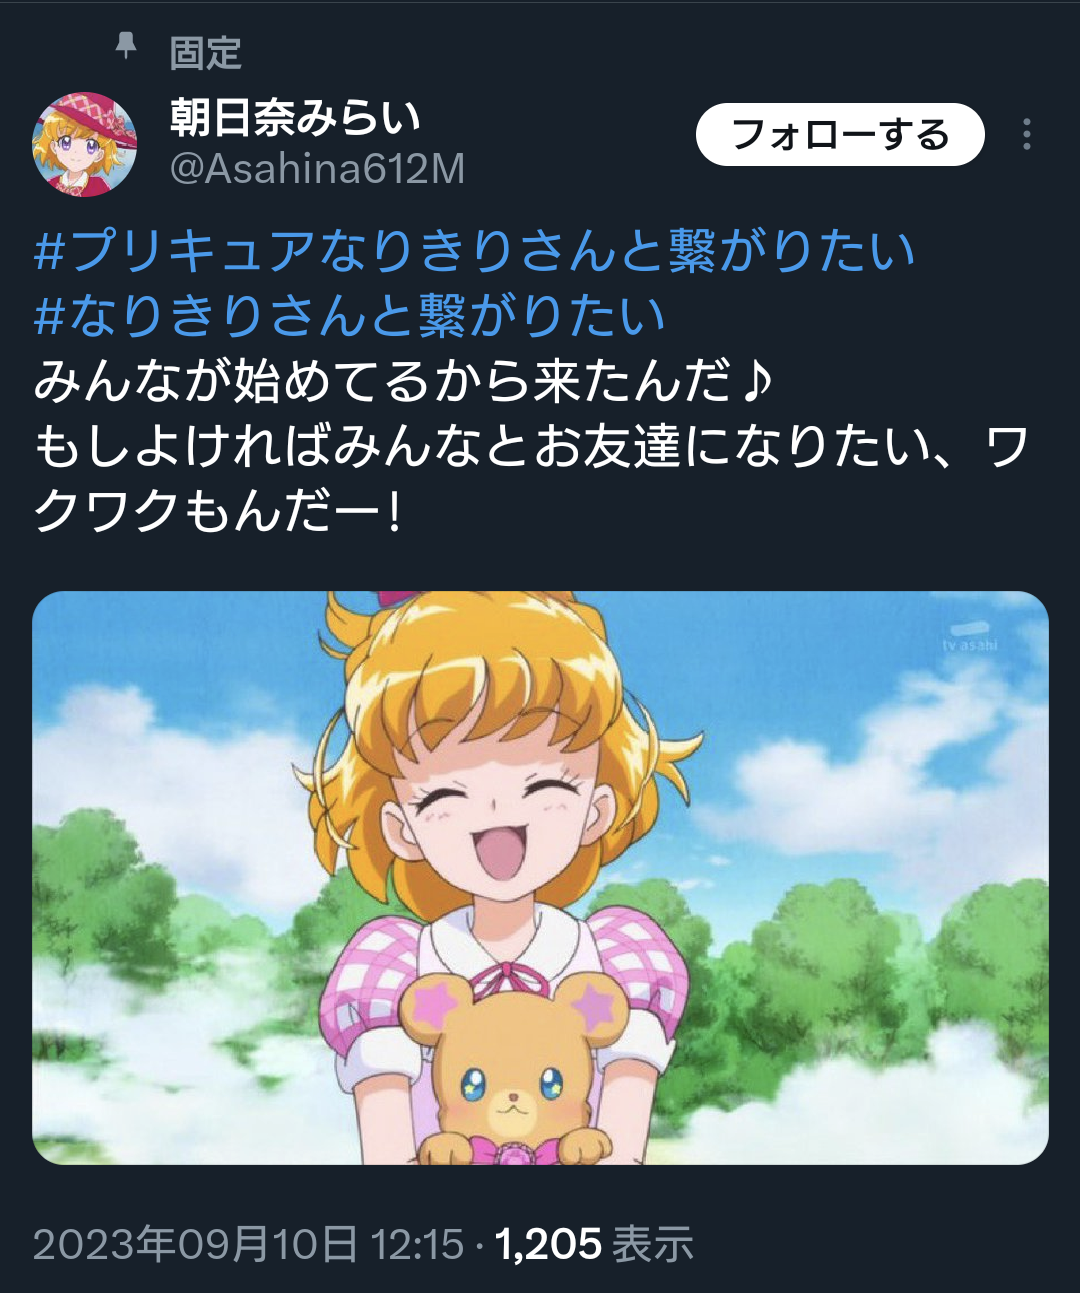Click the tweet body text みんなが始めてるから来たんだ

[383, 381]
